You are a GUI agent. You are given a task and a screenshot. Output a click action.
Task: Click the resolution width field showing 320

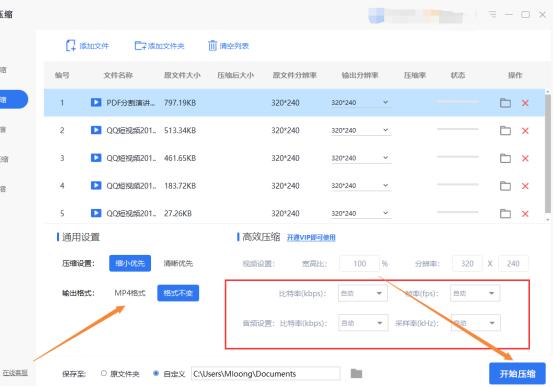[x=467, y=263]
